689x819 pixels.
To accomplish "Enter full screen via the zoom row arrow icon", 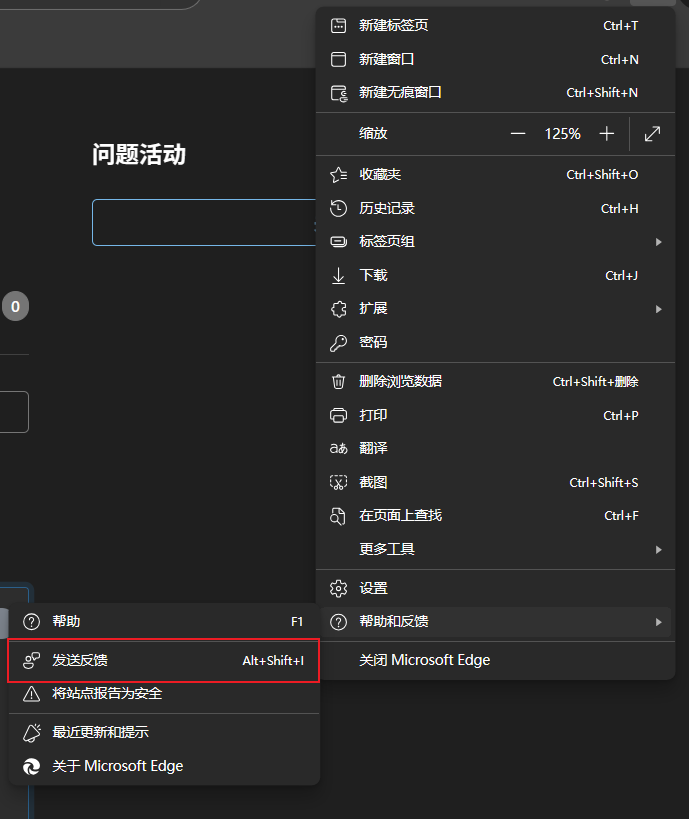I will (652, 134).
